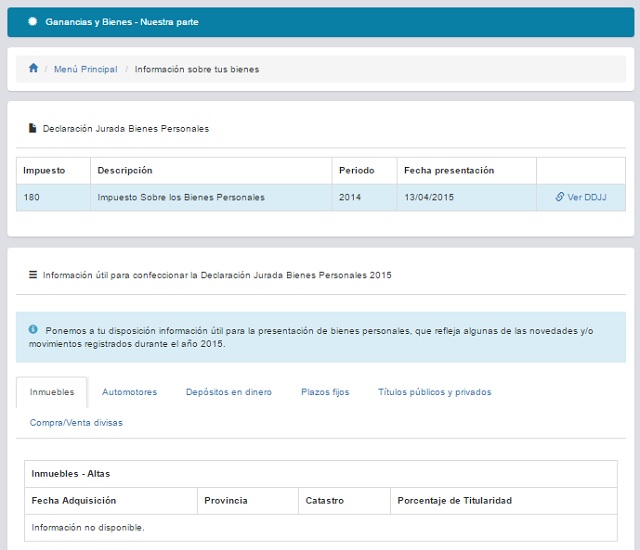Click the Fecha Adquisición column header
This screenshot has width=640, height=550.
point(74,501)
